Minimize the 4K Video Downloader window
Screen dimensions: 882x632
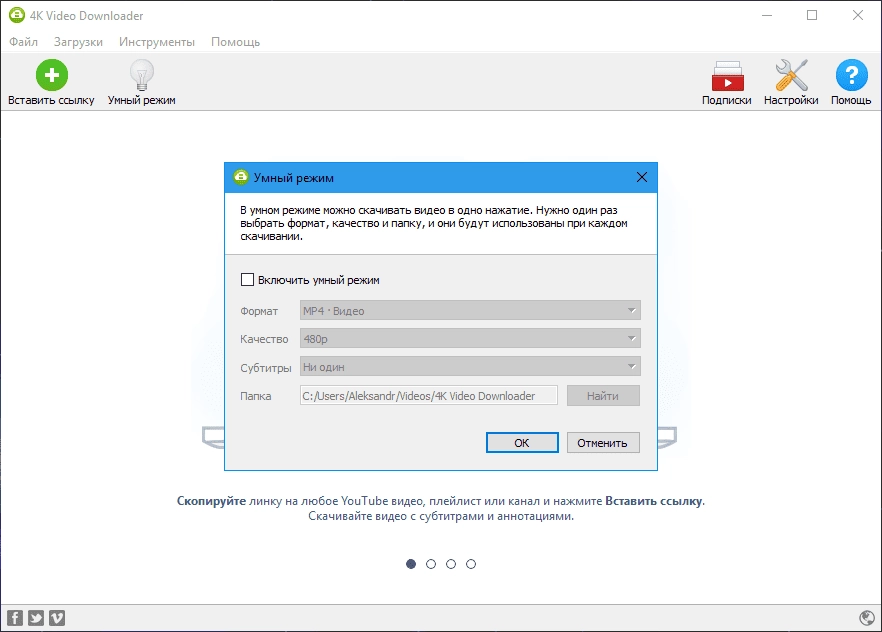(x=767, y=15)
